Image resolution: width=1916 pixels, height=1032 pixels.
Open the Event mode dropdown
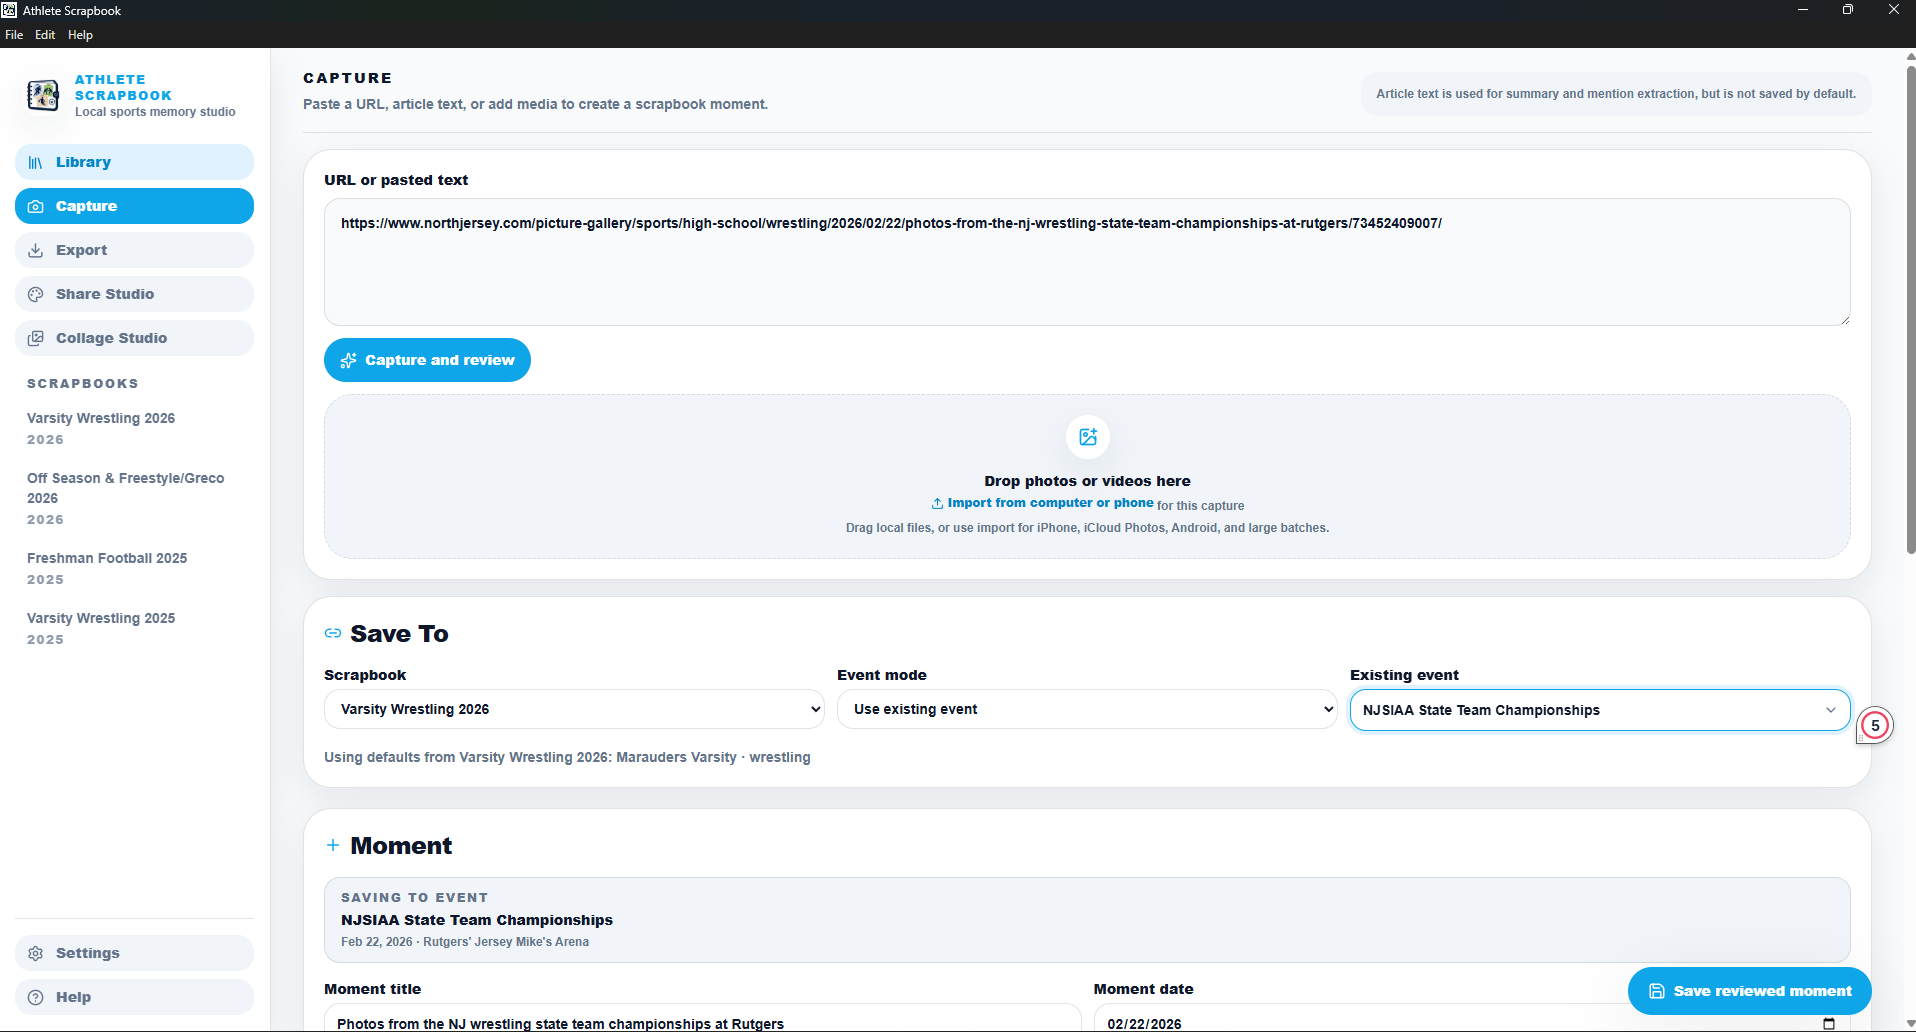coord(1087,709)
